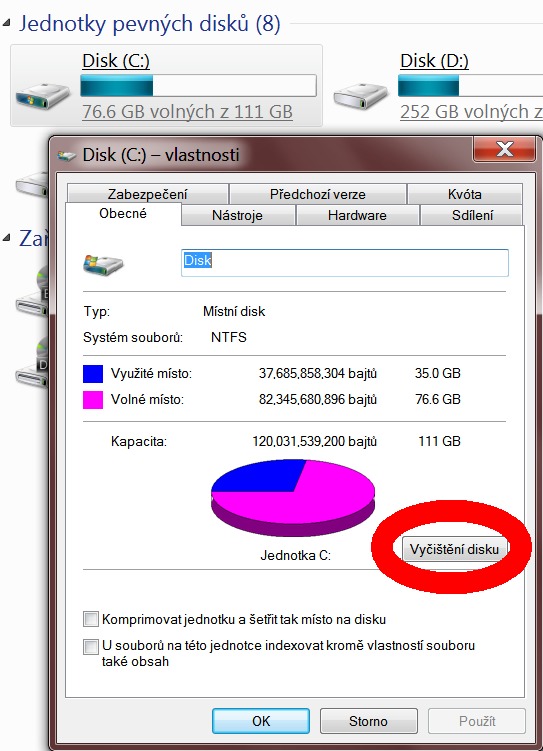Confirm with the OK button
This screenshot has height=751, width=543.
(261, 721)
